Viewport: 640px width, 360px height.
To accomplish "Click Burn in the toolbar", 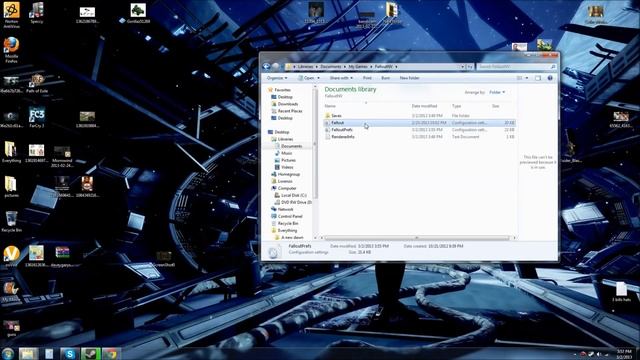I will point(386,78).
